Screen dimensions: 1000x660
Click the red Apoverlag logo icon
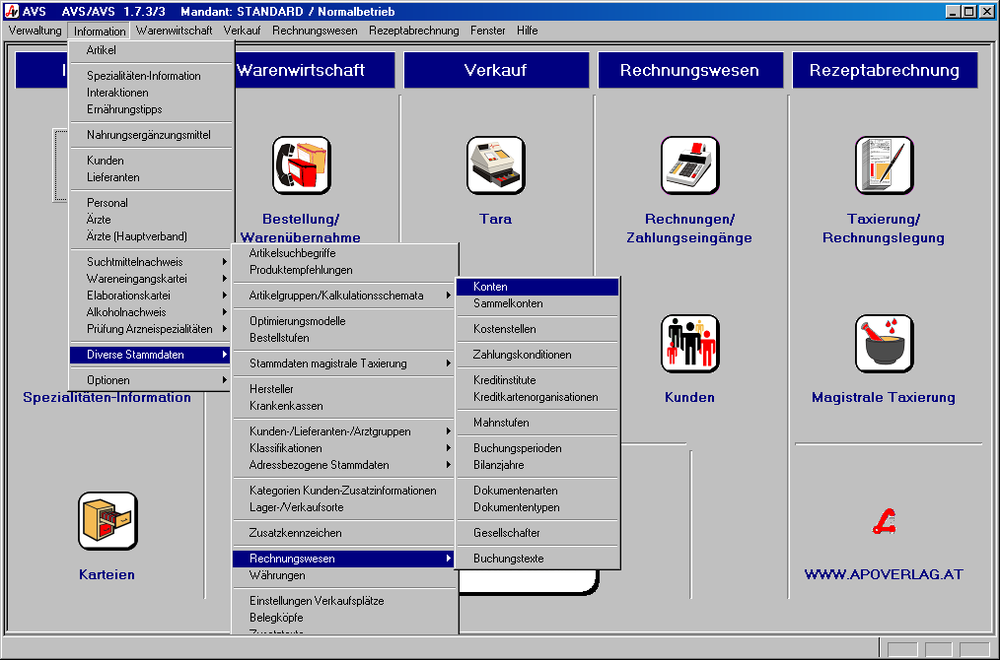click(x=883, y=522)
